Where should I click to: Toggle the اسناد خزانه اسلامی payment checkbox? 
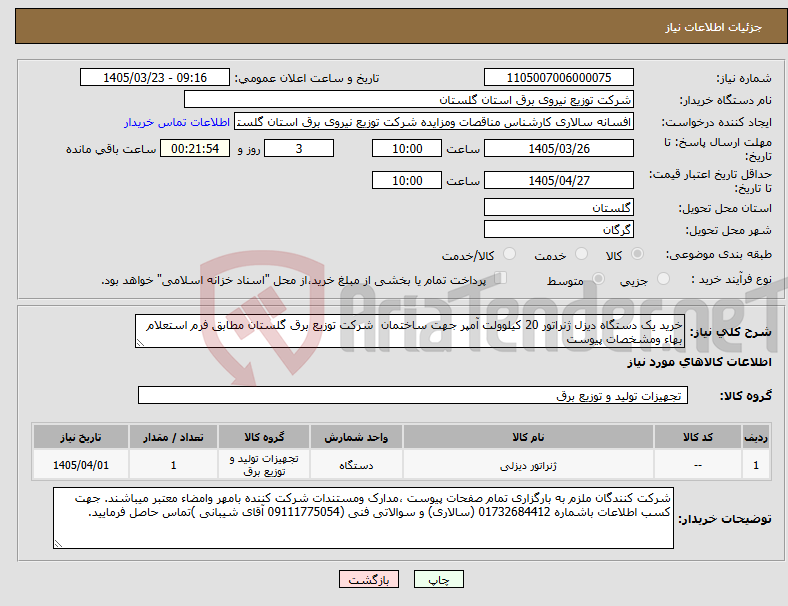(x=500, y=278)
